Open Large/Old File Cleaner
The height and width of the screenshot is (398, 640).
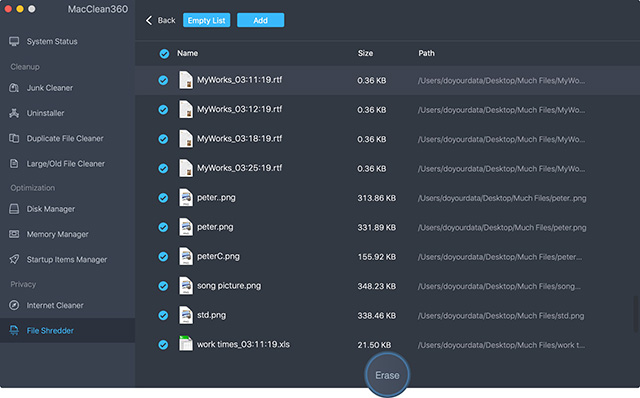coord(67,164)
